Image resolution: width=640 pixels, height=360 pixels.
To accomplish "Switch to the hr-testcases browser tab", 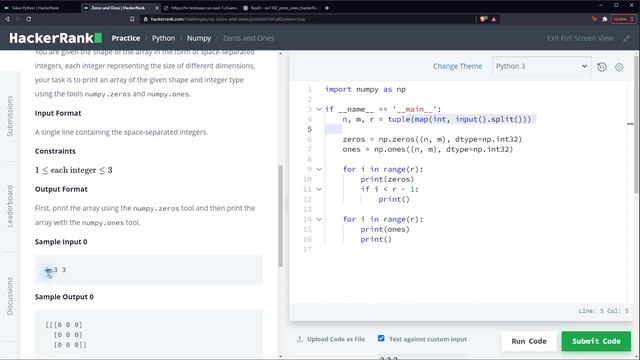I will coord(200,8).
